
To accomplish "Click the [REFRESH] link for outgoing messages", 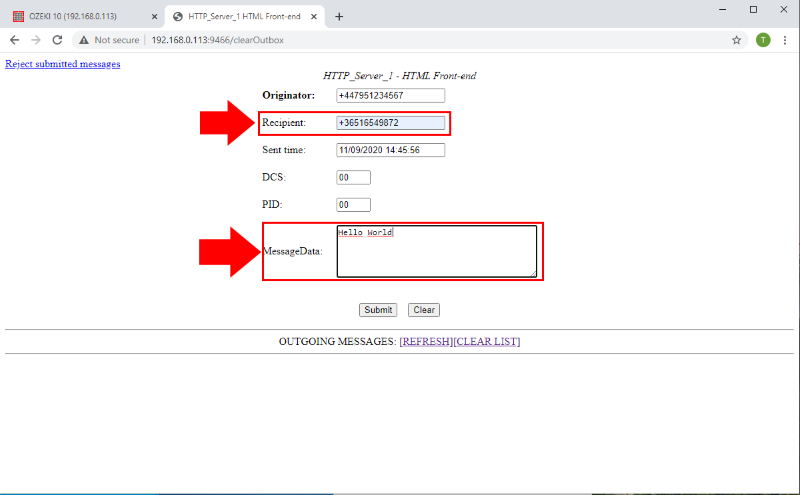I will (x=426, y=341).
